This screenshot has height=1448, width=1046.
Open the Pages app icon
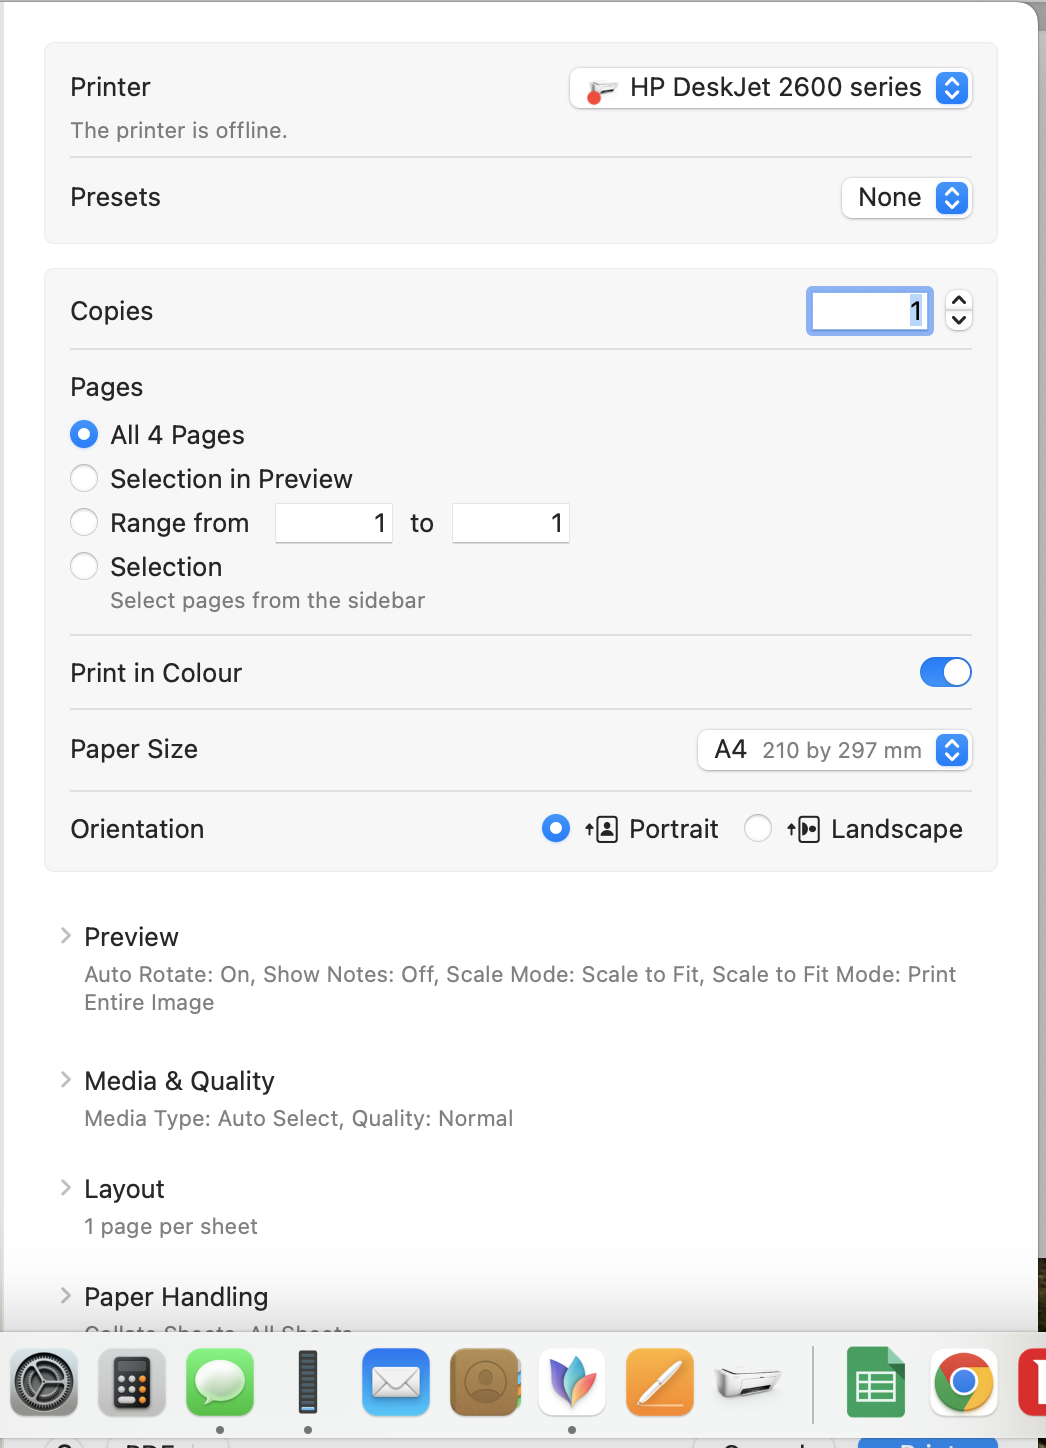[660, 1383]
